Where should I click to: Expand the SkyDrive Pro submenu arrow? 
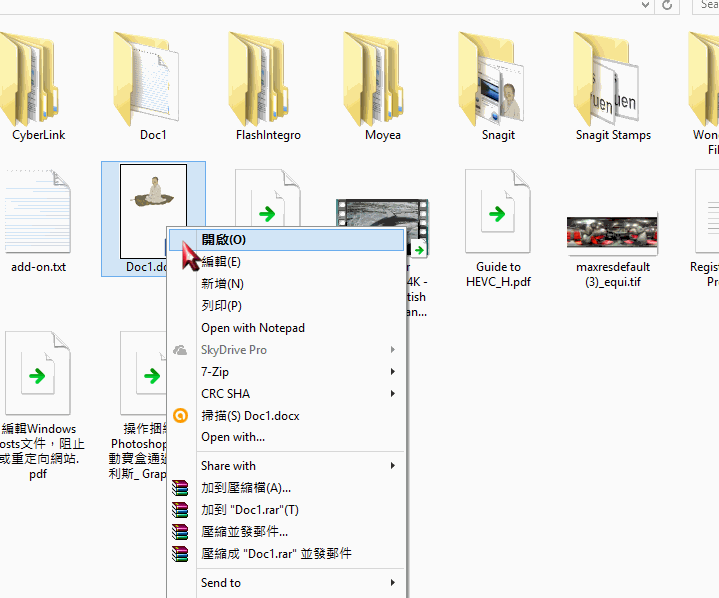393,350
